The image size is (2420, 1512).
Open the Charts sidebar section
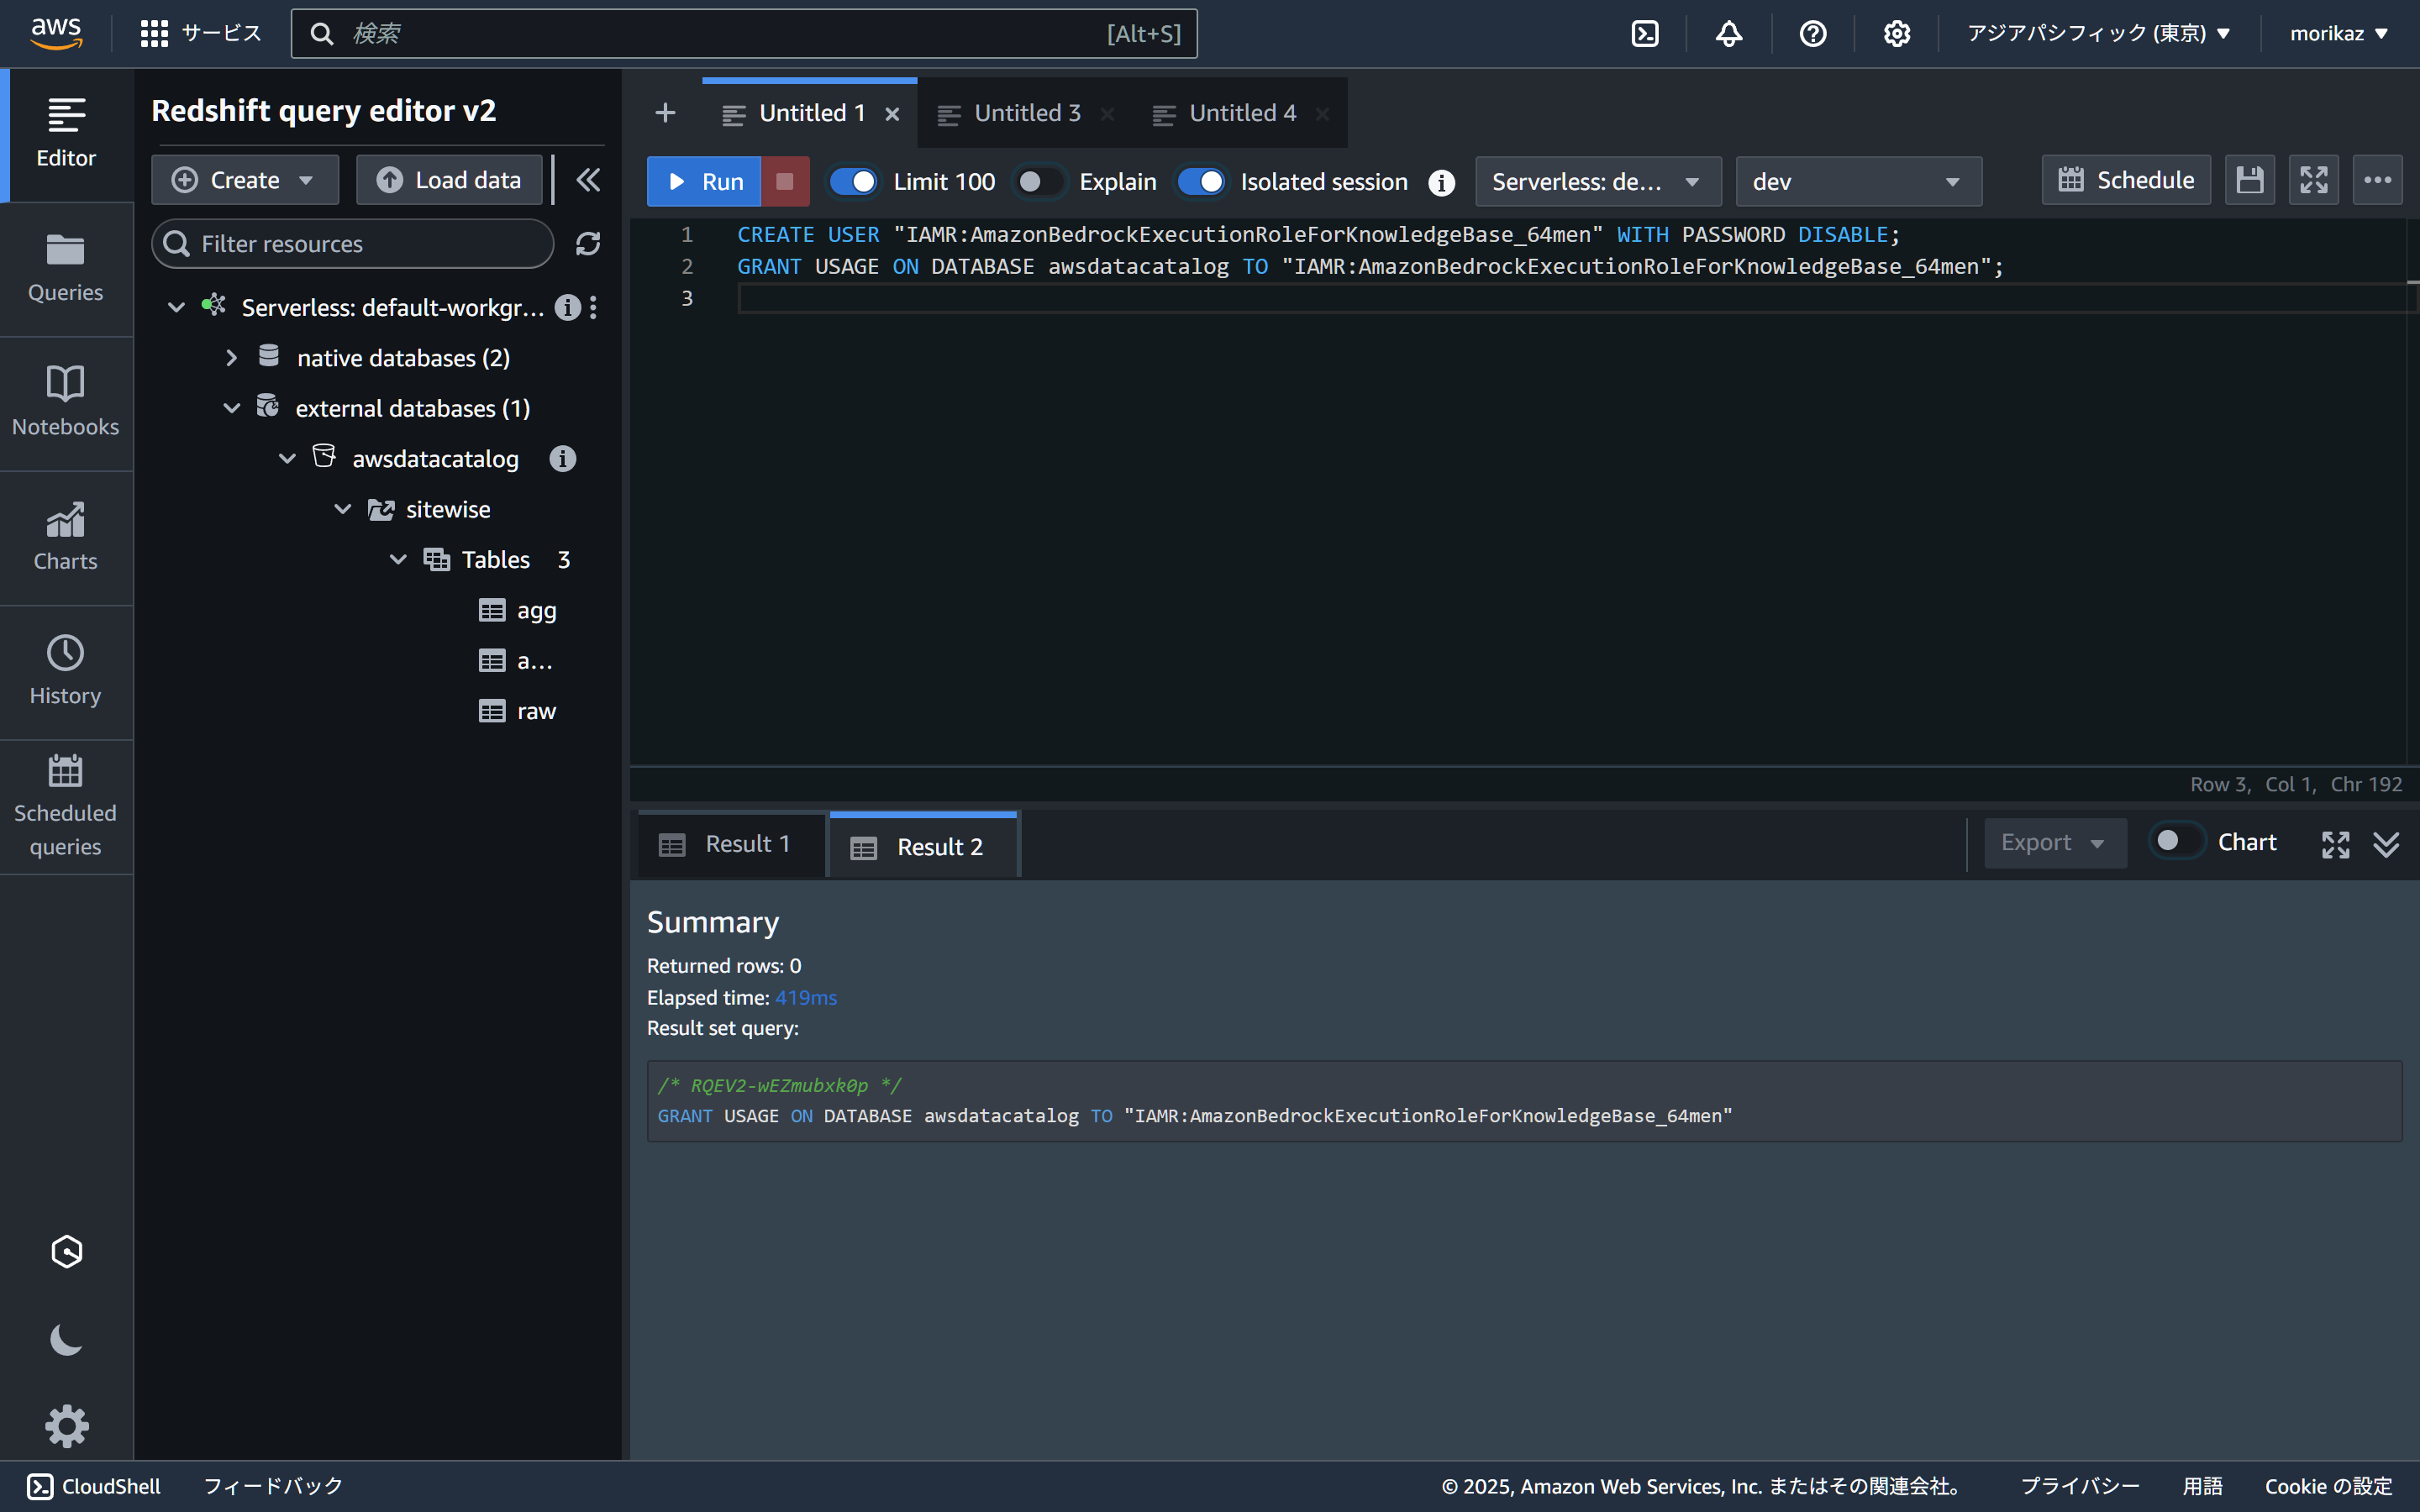click(x=65, y=537)
